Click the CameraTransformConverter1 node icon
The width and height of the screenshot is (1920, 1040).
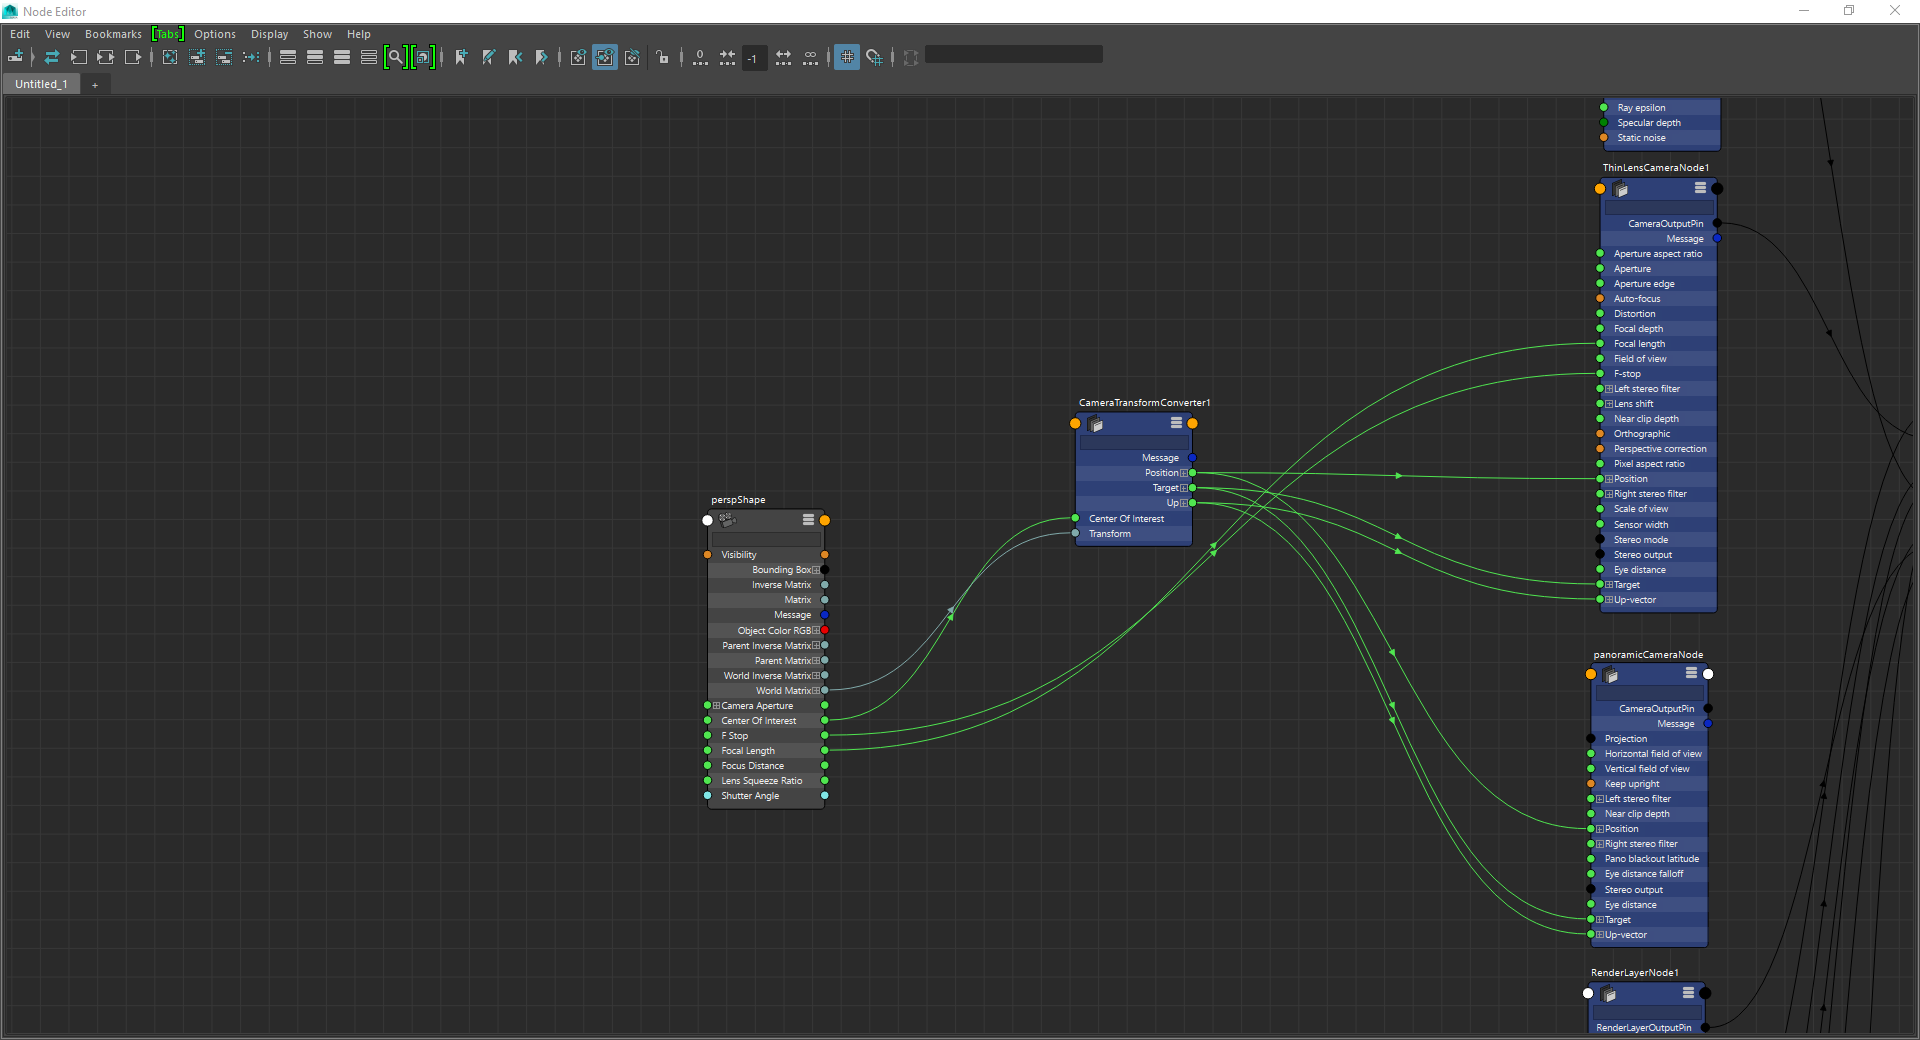point(1095,424)
